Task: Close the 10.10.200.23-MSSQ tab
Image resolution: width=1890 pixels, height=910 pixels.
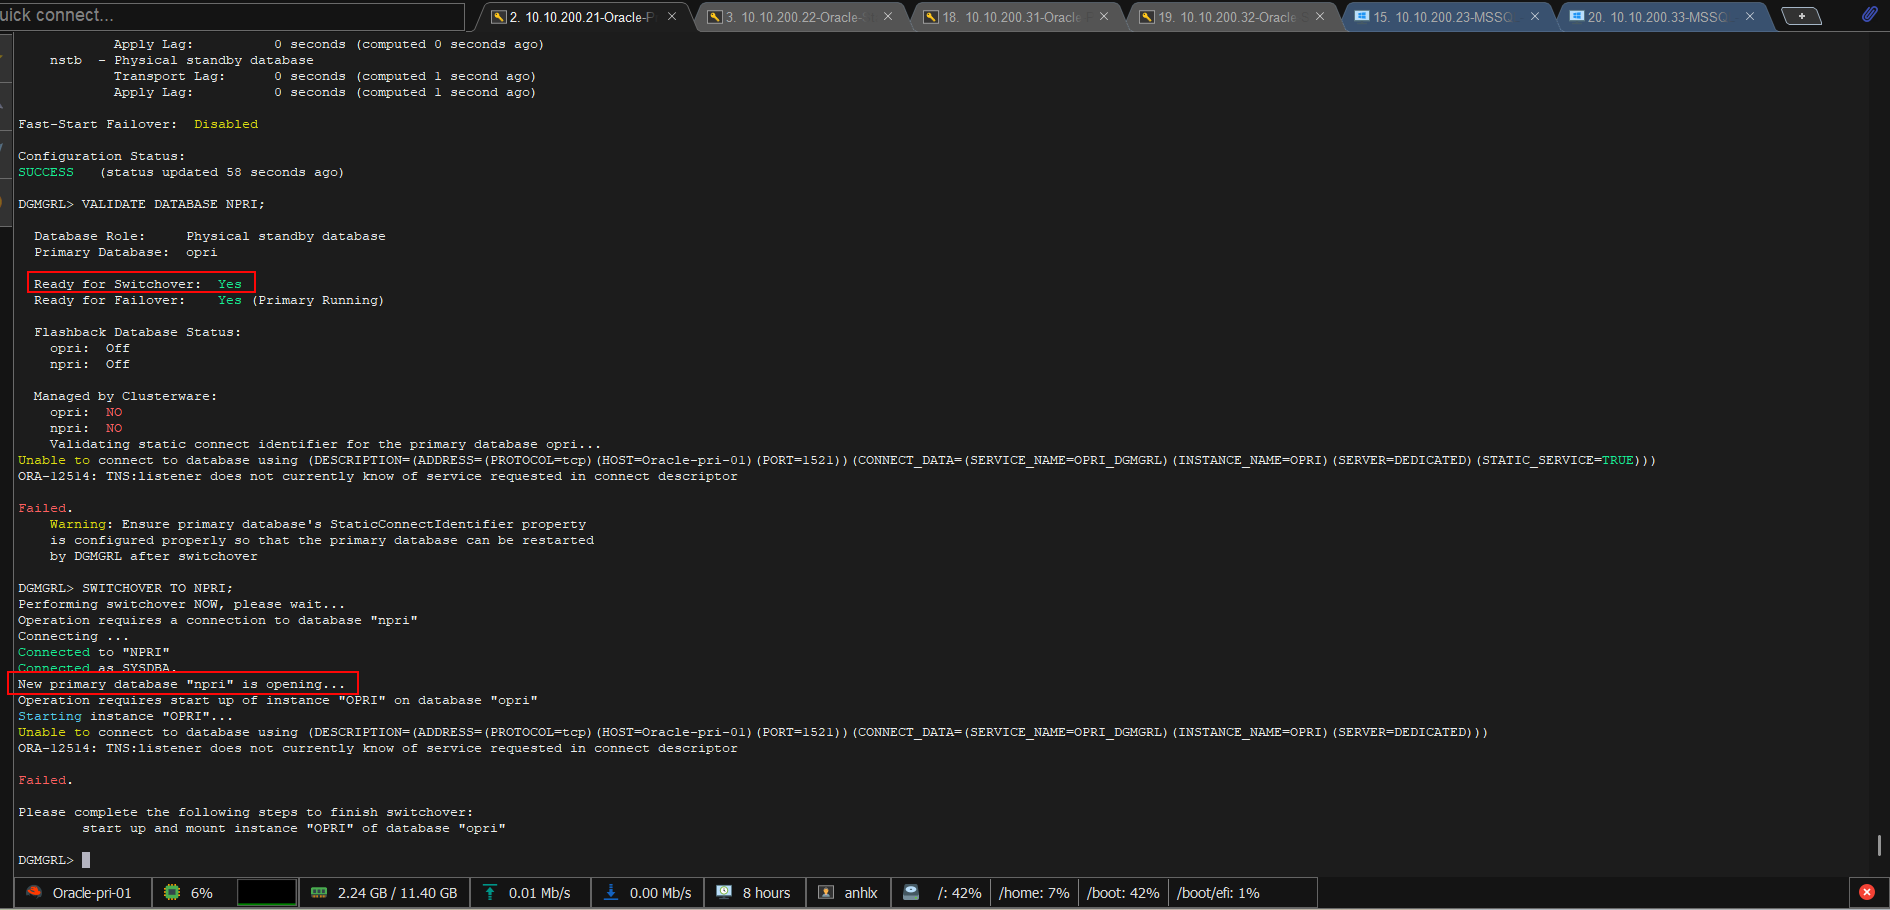Action: pyautogui.click(x=1535, y=16)
